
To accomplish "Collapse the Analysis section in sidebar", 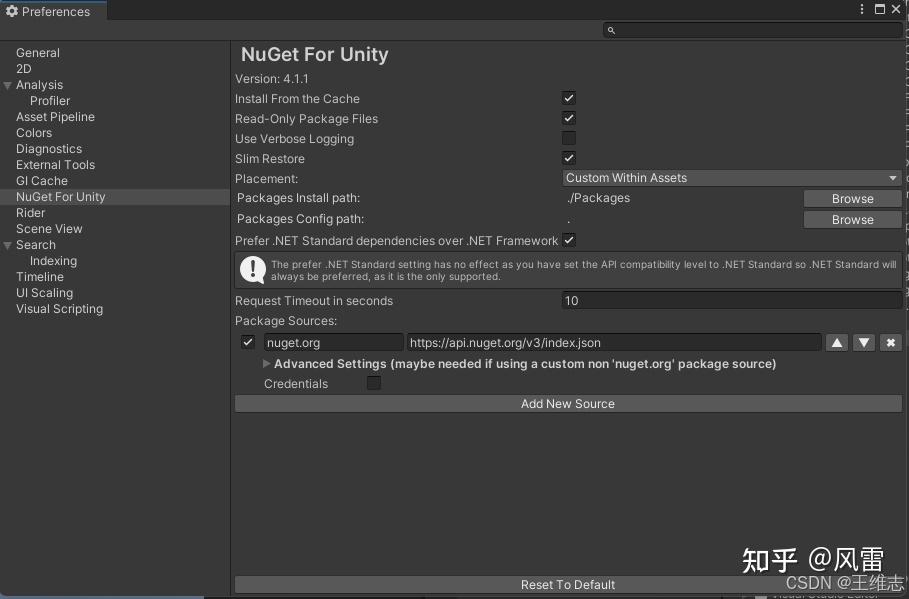I will click(8, 84).
